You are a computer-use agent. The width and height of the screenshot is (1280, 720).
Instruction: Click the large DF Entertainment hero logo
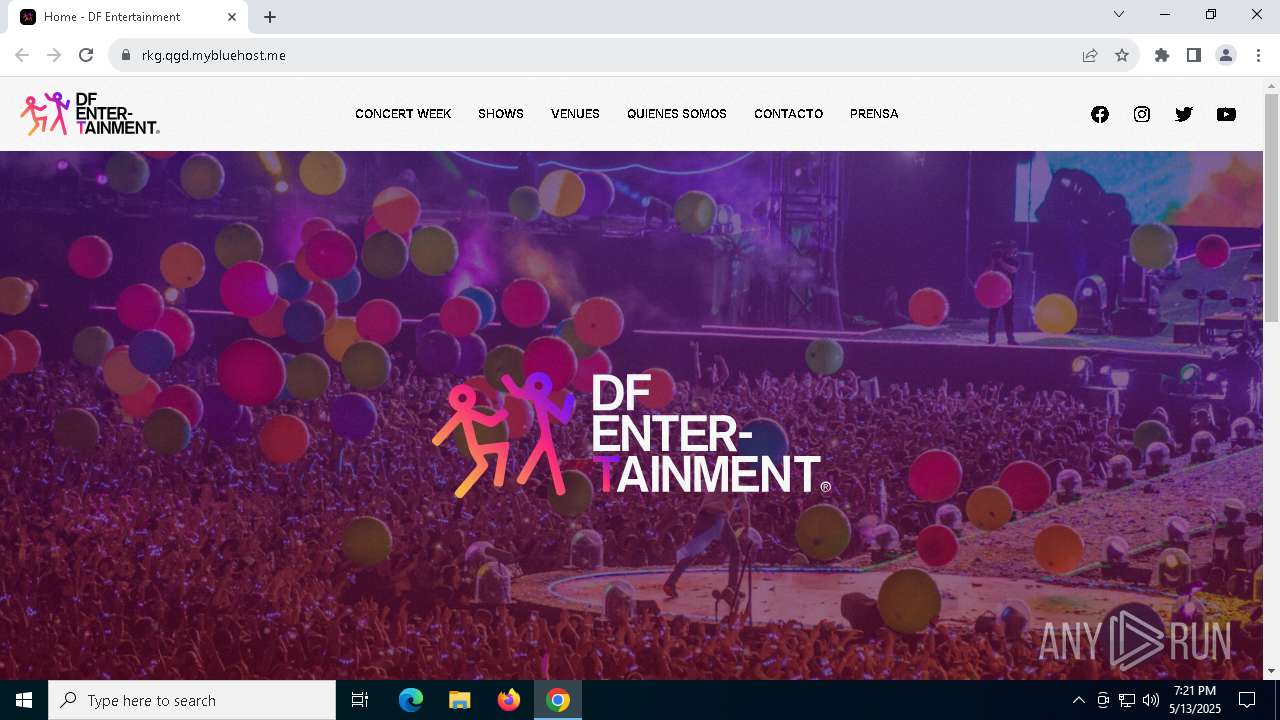tap(631, 435)
